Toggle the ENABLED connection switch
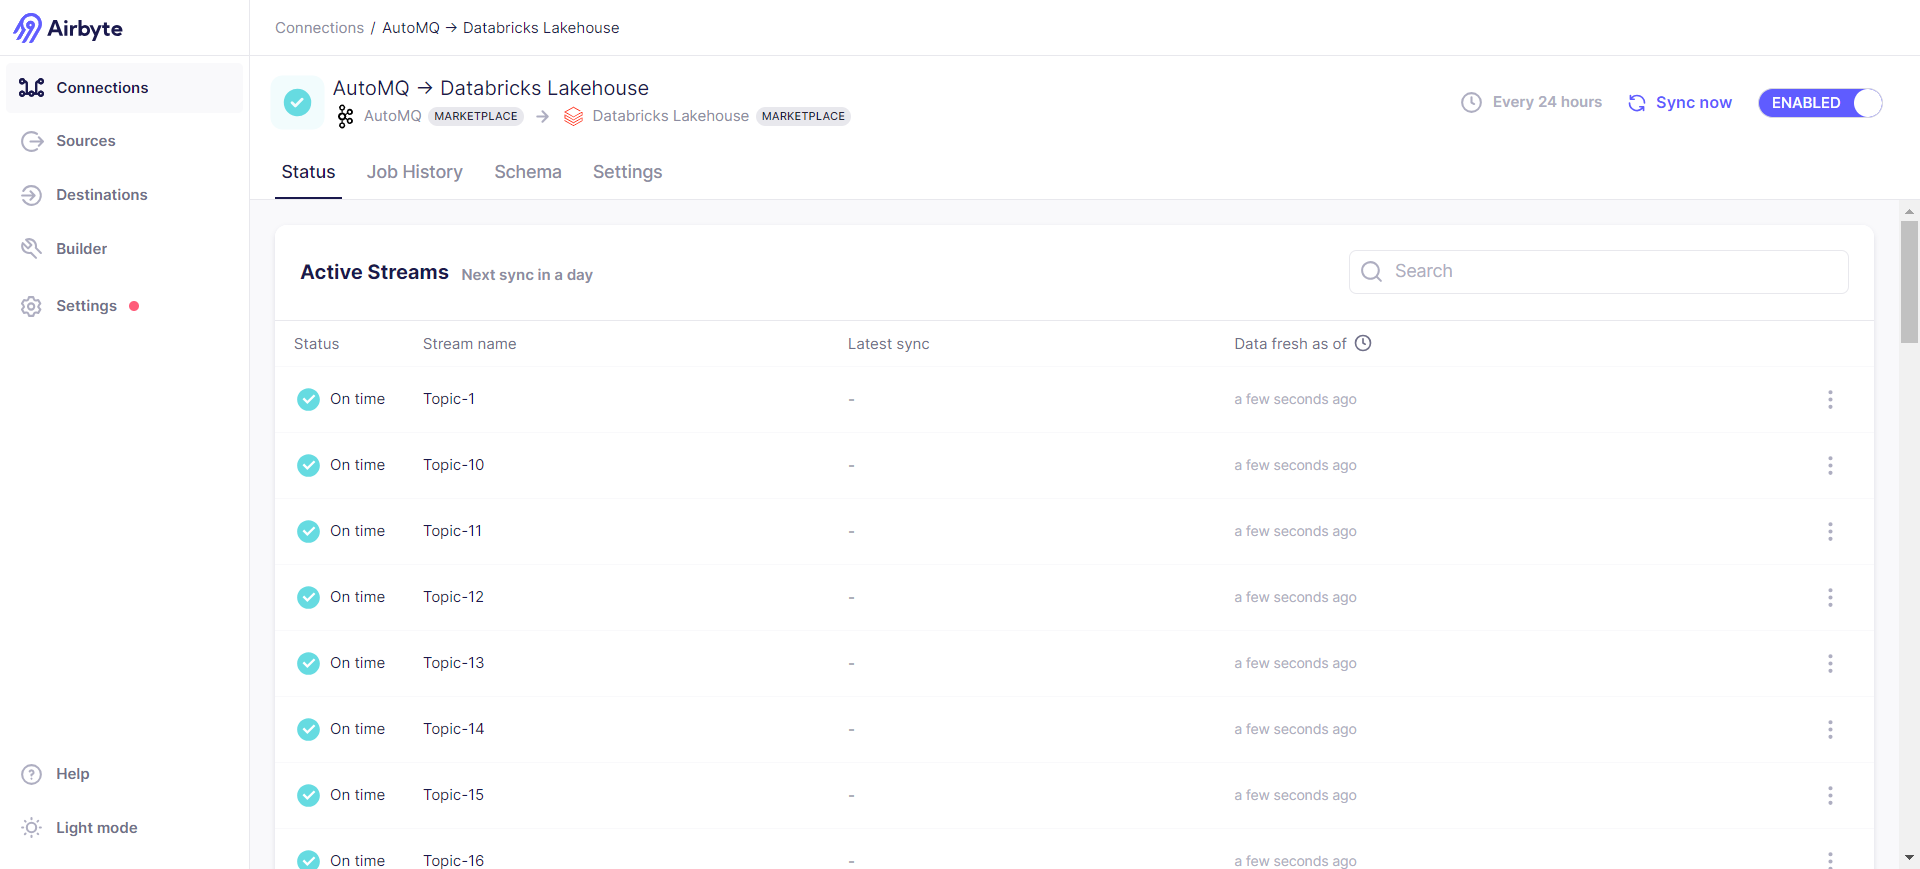Screen dimensions: 1920x869 pos(1820,103)
